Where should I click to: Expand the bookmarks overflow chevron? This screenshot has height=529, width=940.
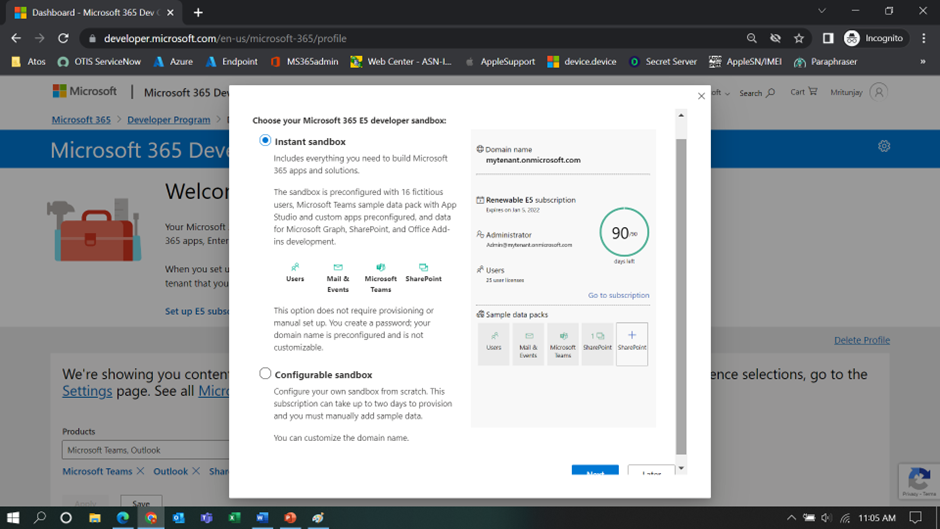tap(923, 62)
